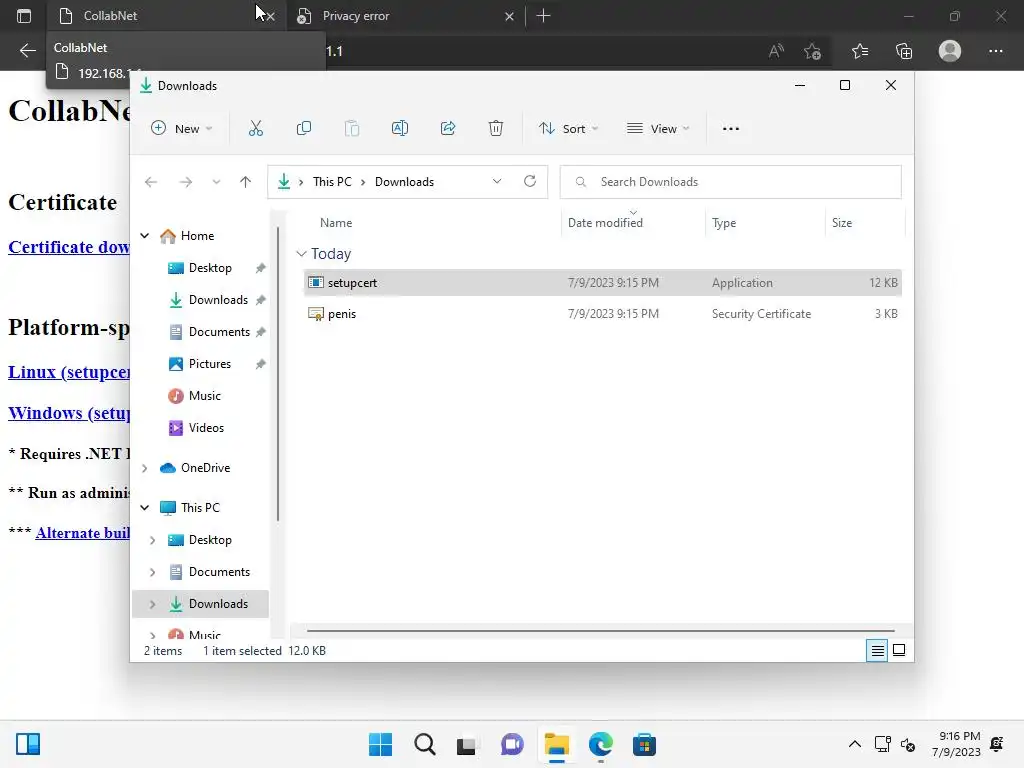Viewport: 1024px width, 768px height.
Task: Open the clock and date in taskbar
Action: [955, 744]
